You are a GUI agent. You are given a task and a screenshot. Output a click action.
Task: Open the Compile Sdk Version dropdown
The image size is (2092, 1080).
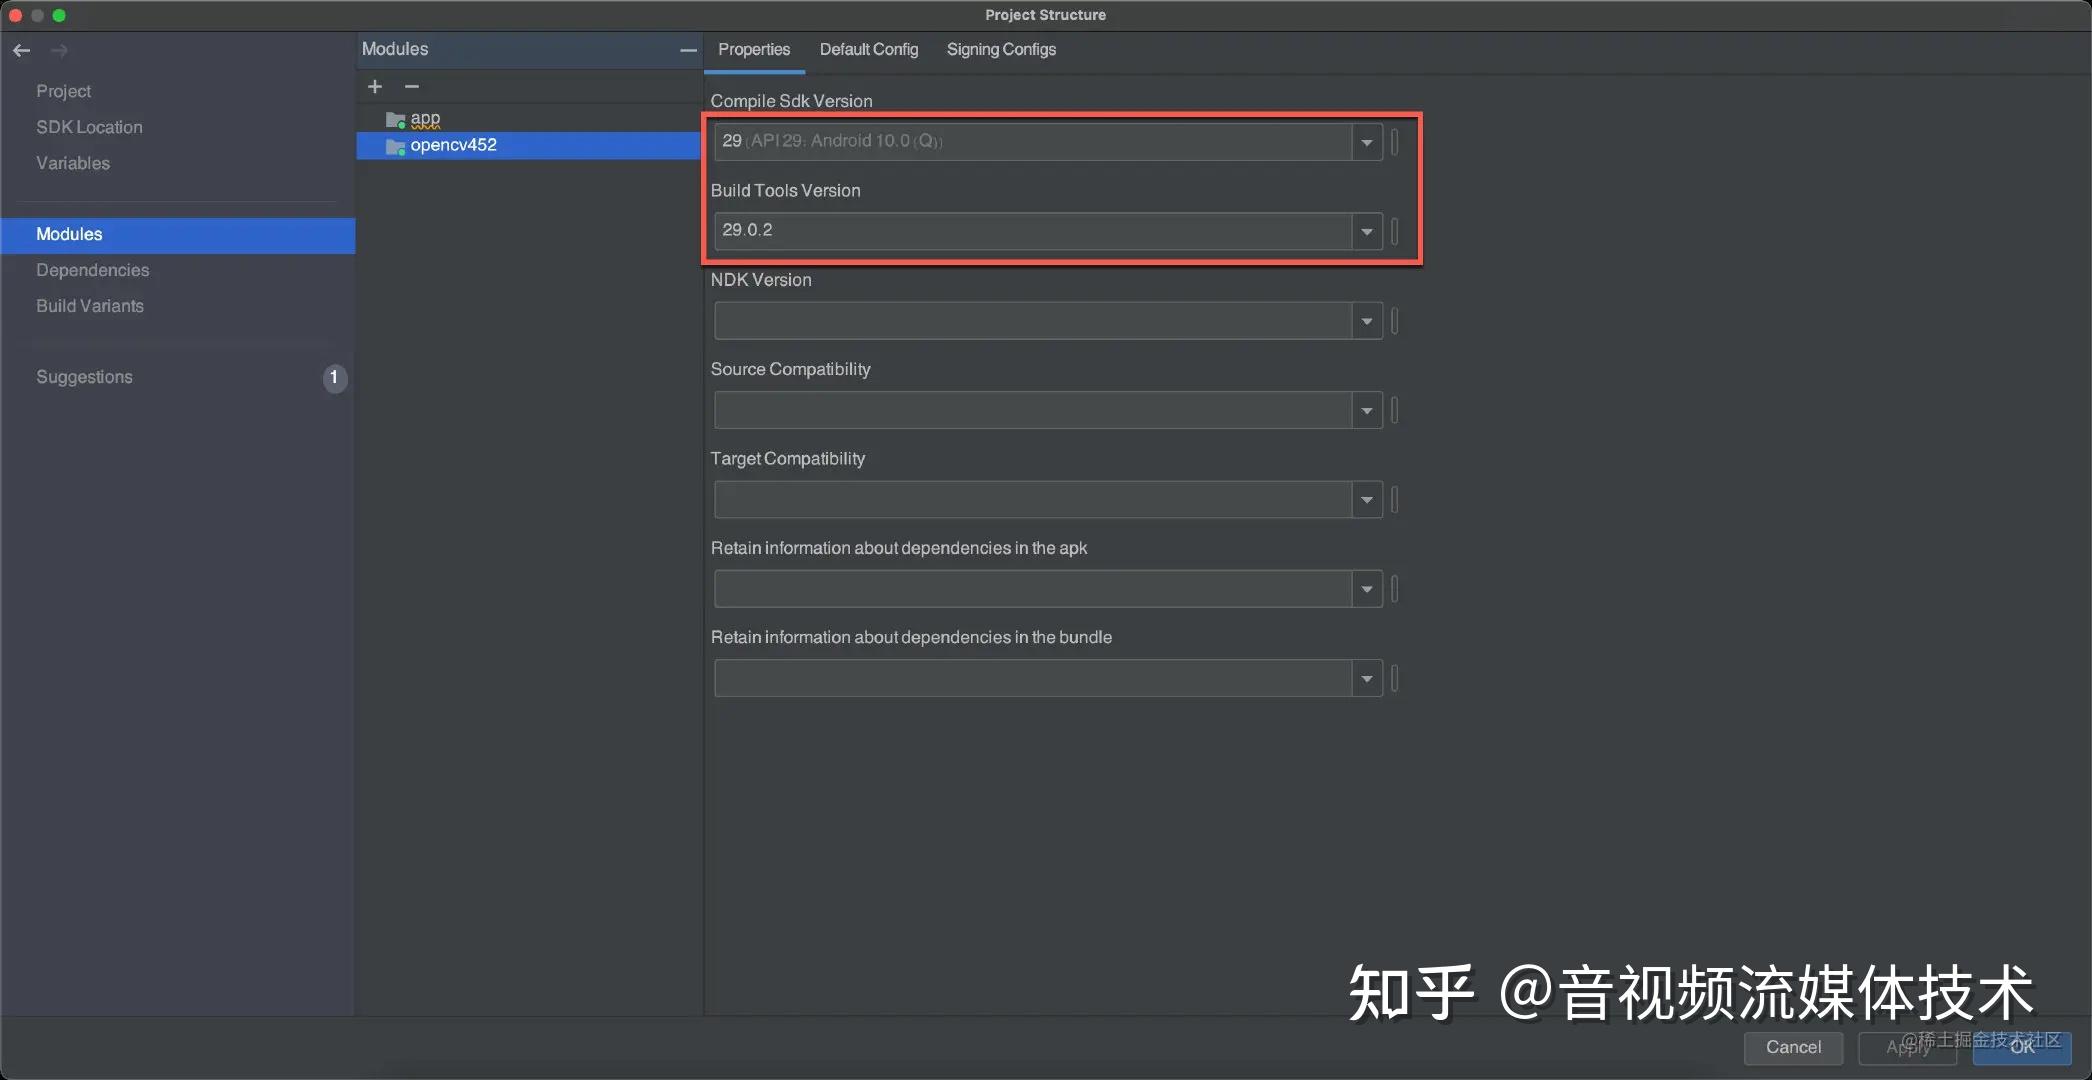click(x=1366, y=142)
